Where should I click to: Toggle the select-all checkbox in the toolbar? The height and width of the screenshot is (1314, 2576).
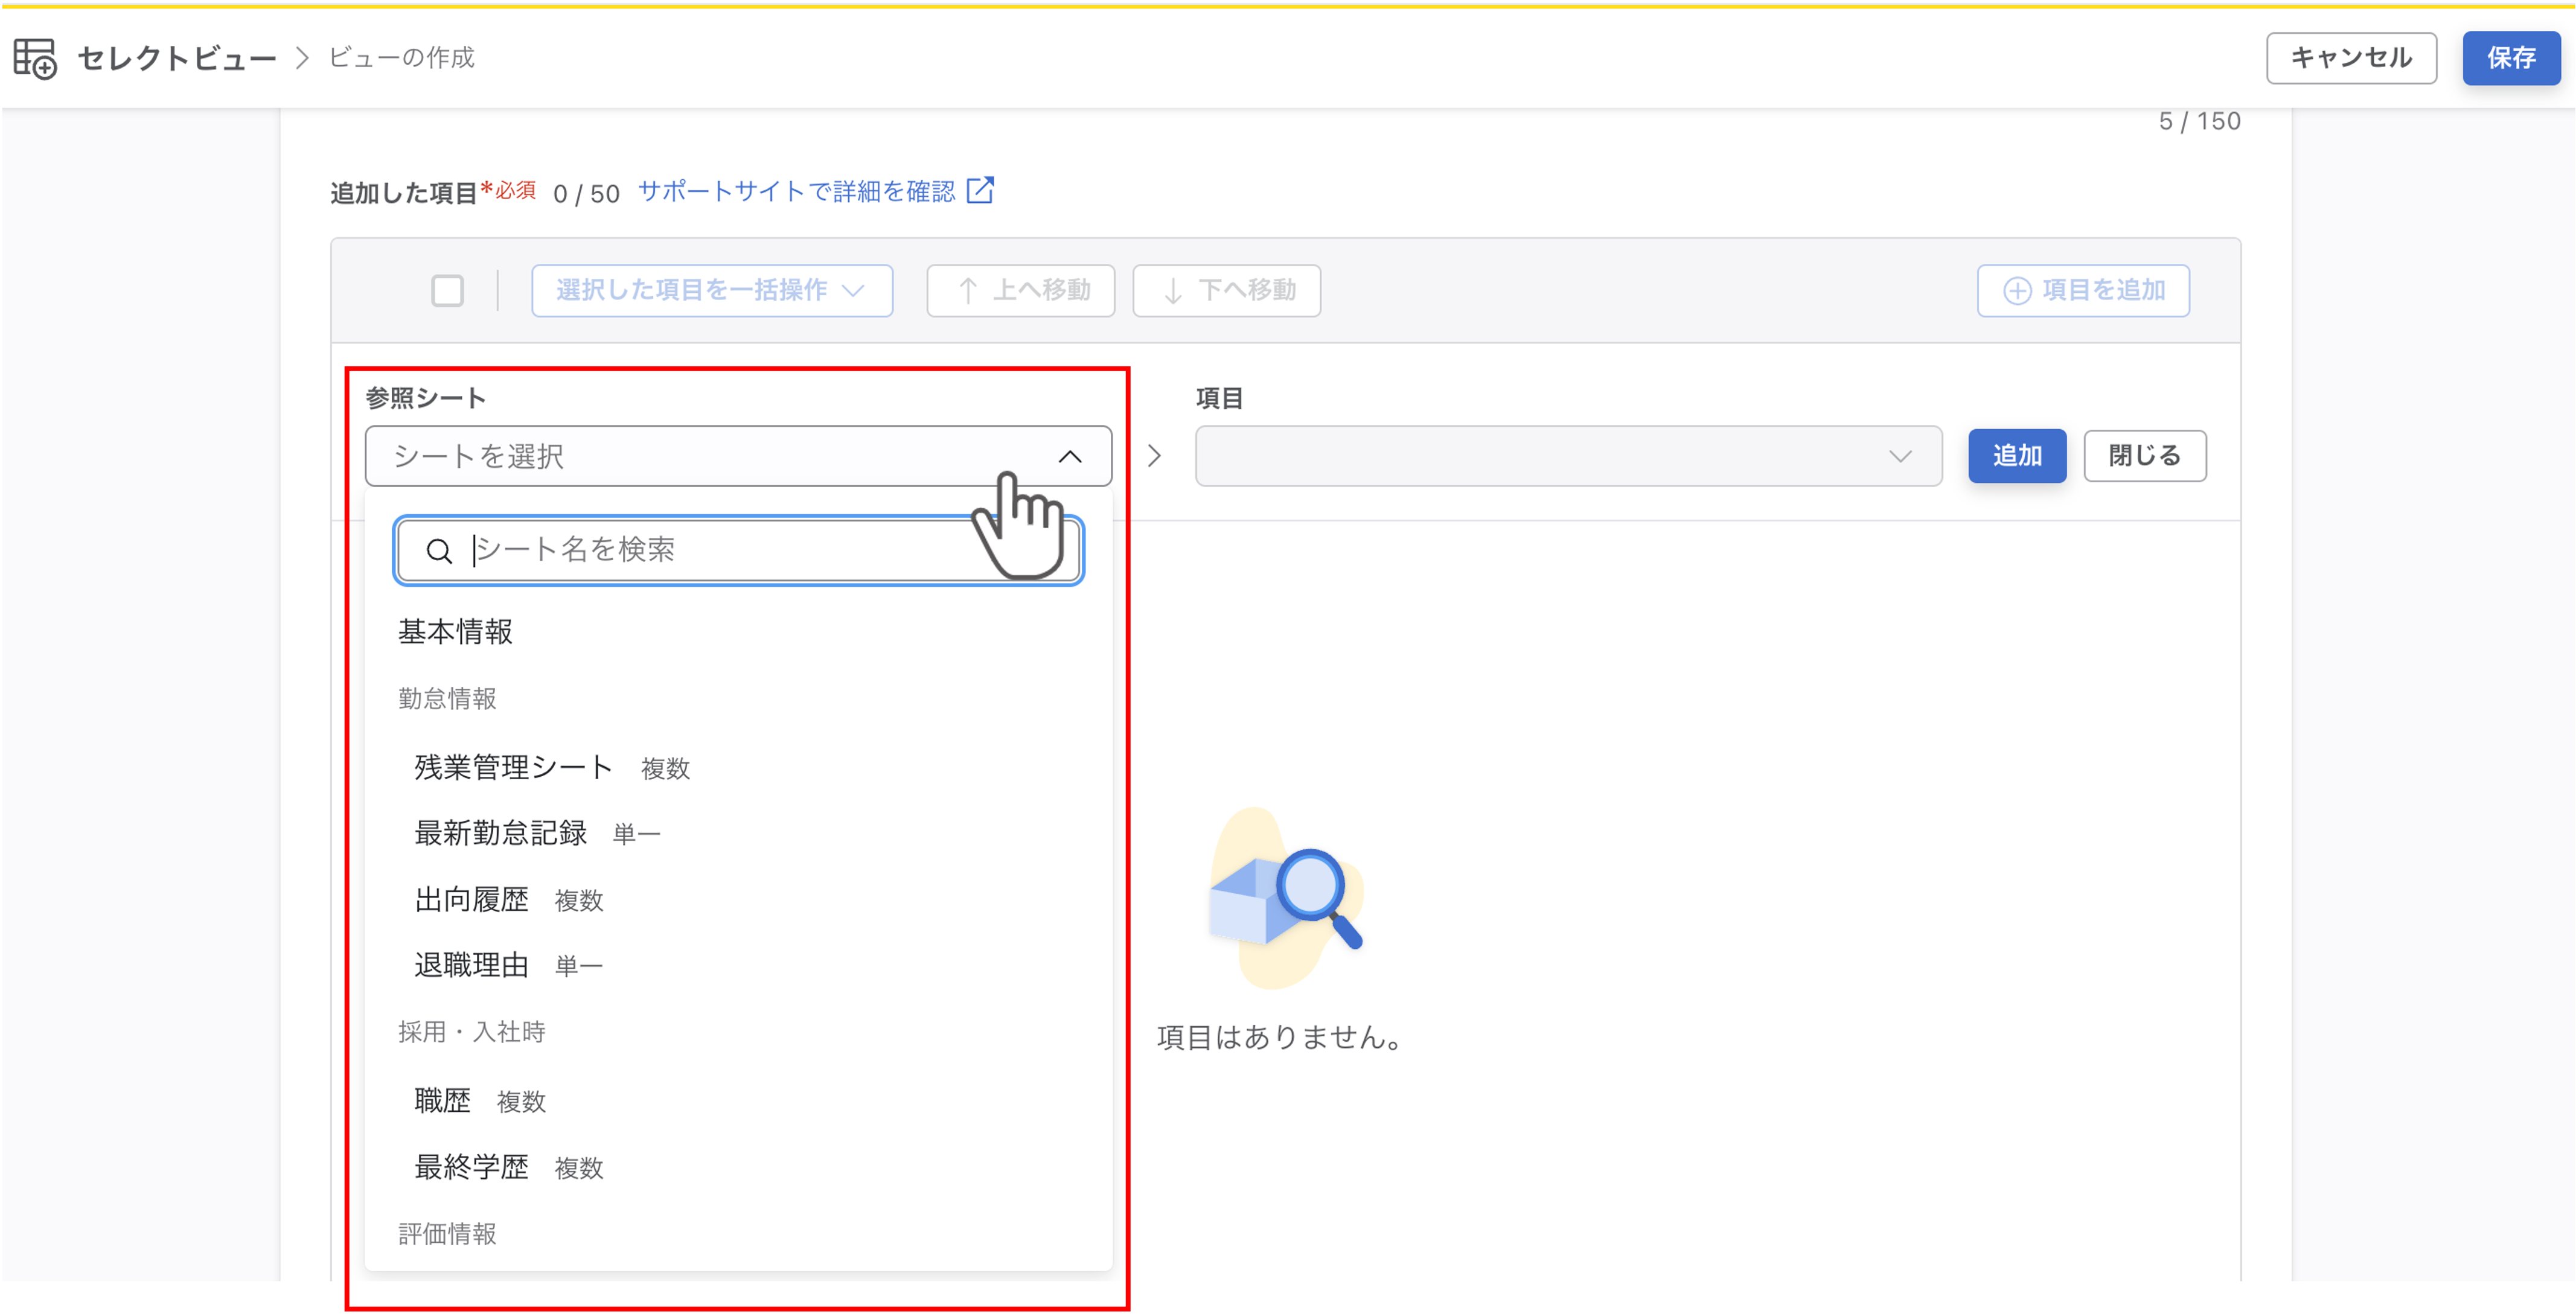pos(447,291)
